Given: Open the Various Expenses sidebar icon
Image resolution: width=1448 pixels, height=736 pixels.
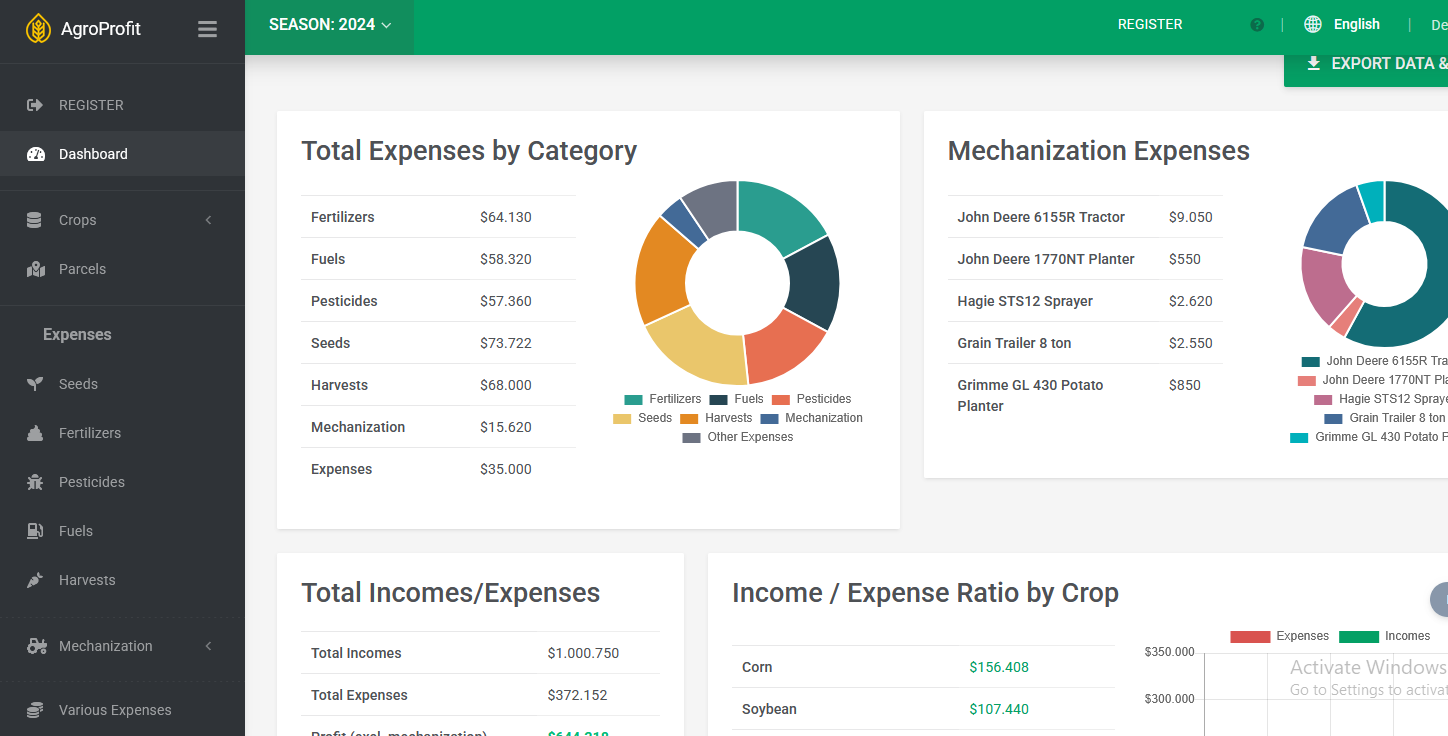Looking at the screenshot, I should [34, 709].
